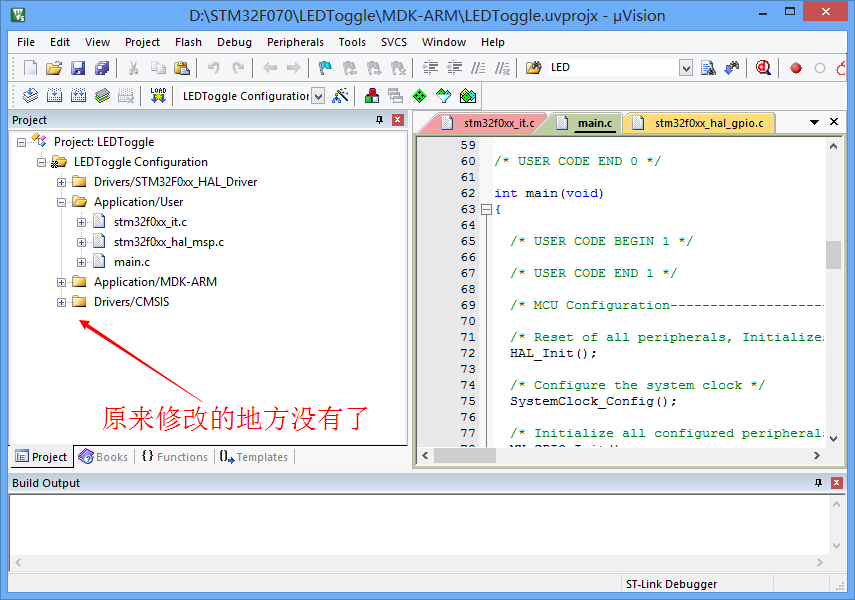The width and height of the screenshot is (855, 600).
Task: Translate the current file
Action: coord(30,96)
